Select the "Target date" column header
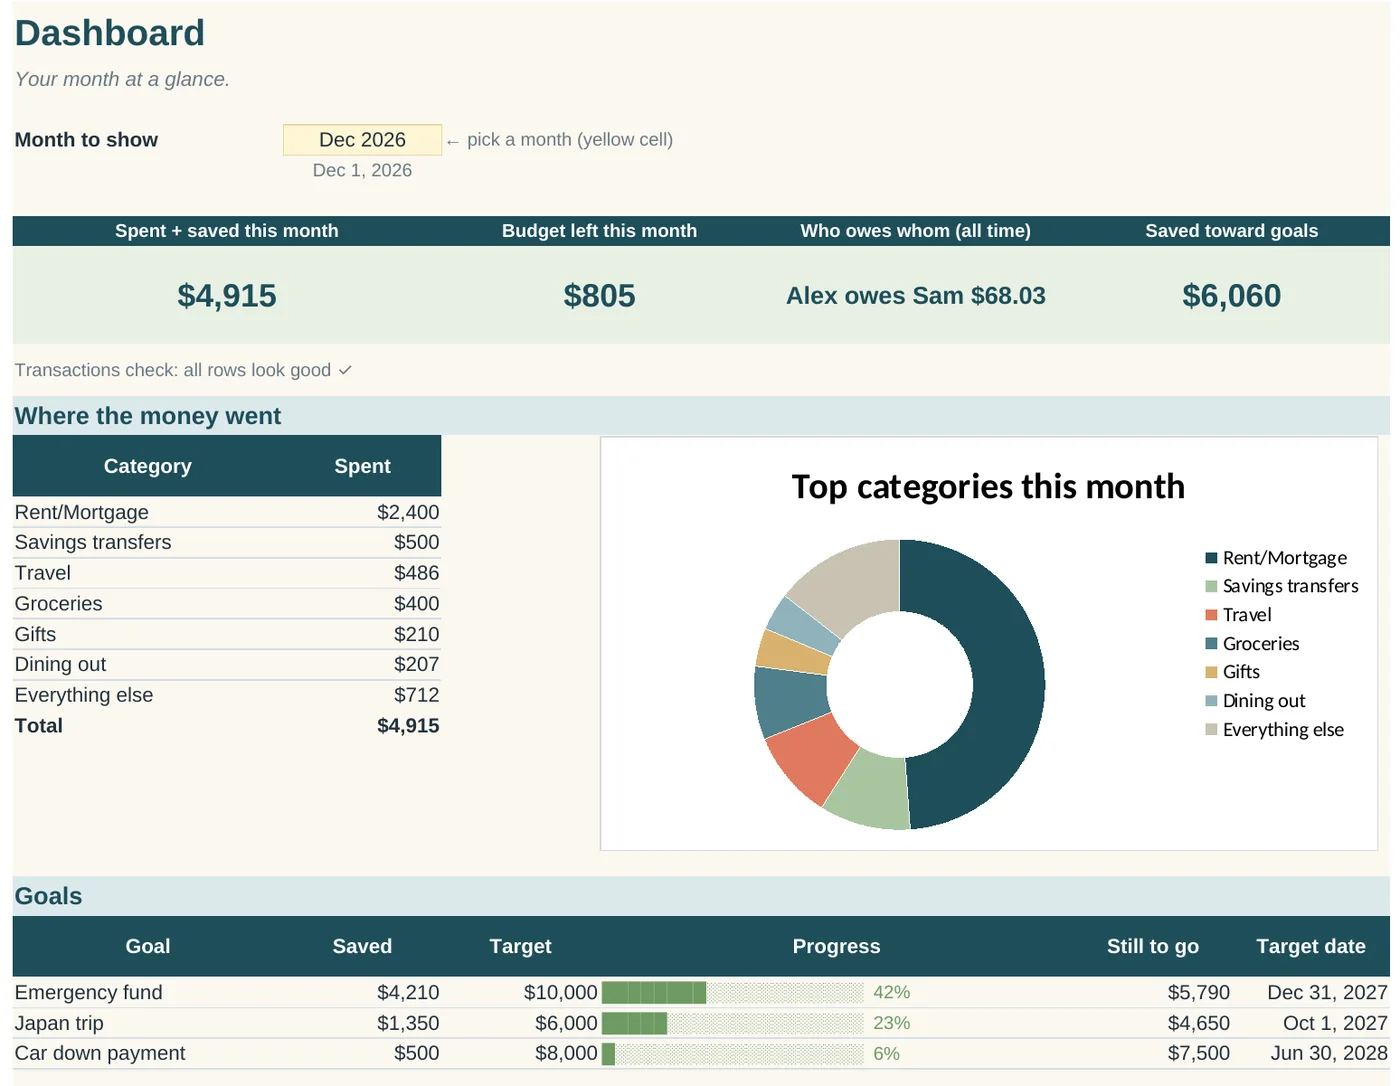 pyautogui.click(x=1311, y=947)
